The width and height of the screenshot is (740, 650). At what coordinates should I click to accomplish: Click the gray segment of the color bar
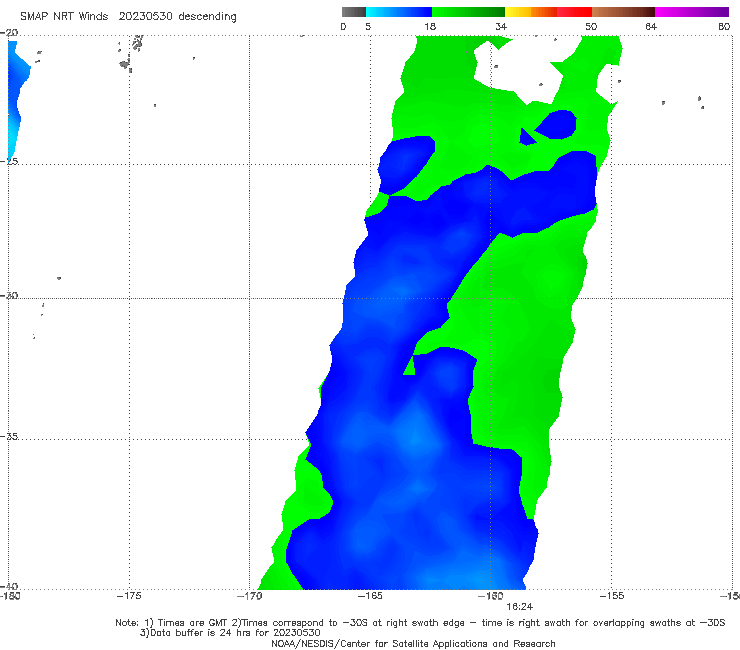pos(354,12)
